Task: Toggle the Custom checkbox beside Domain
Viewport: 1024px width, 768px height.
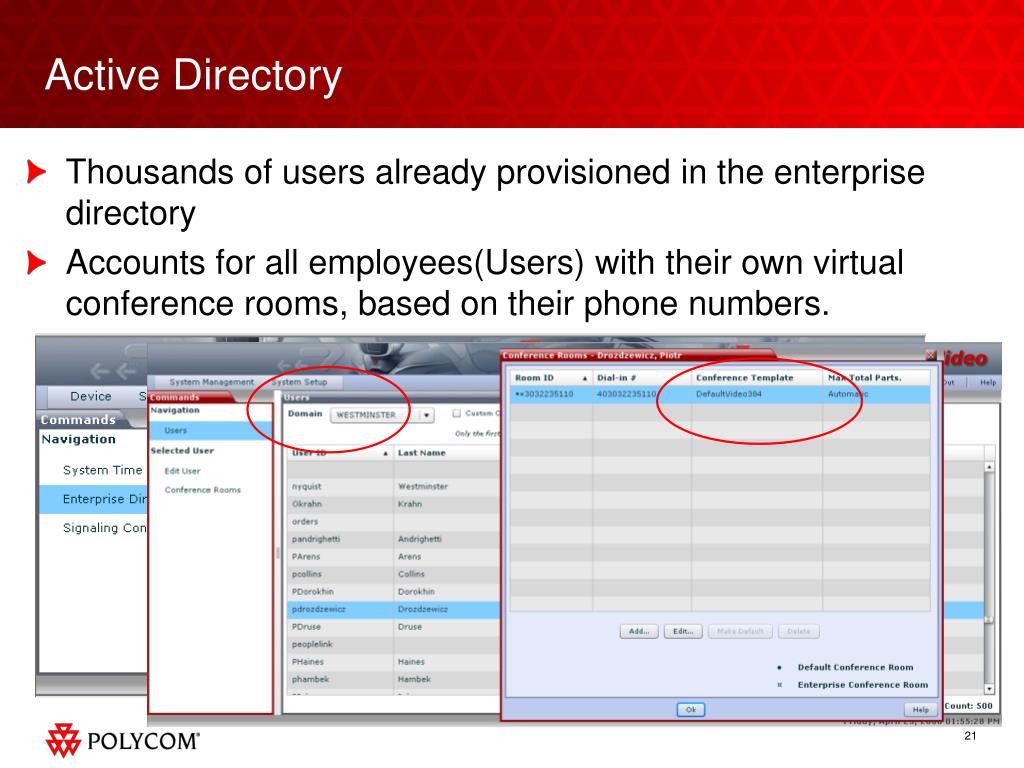Action: click(x=456, y=413)
